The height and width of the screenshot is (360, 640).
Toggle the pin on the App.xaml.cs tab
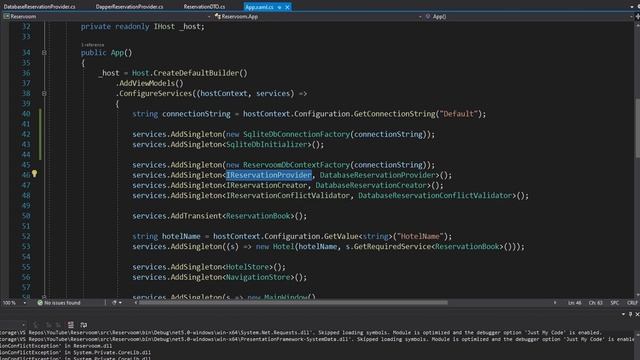(280, 7)
